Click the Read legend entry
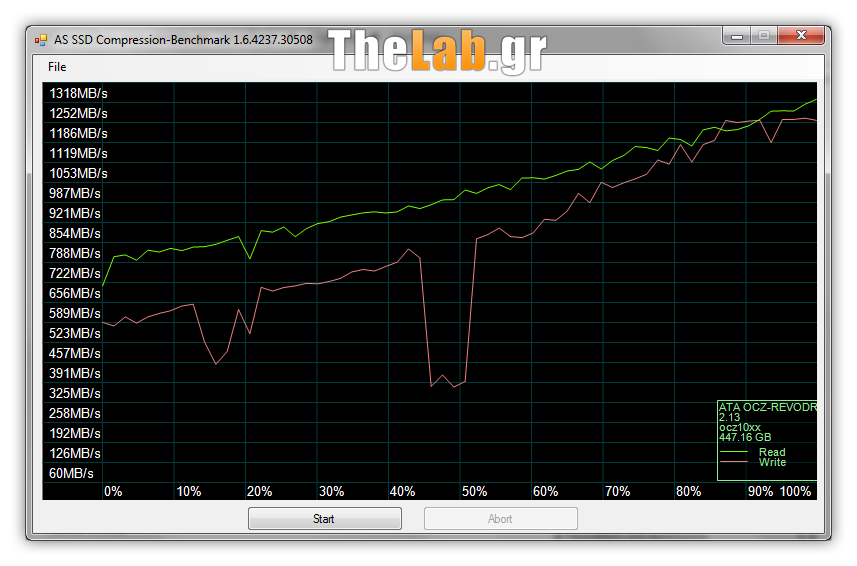Viewport: 857px width, 566px height. pyautogui.click(x=772, y=452)
